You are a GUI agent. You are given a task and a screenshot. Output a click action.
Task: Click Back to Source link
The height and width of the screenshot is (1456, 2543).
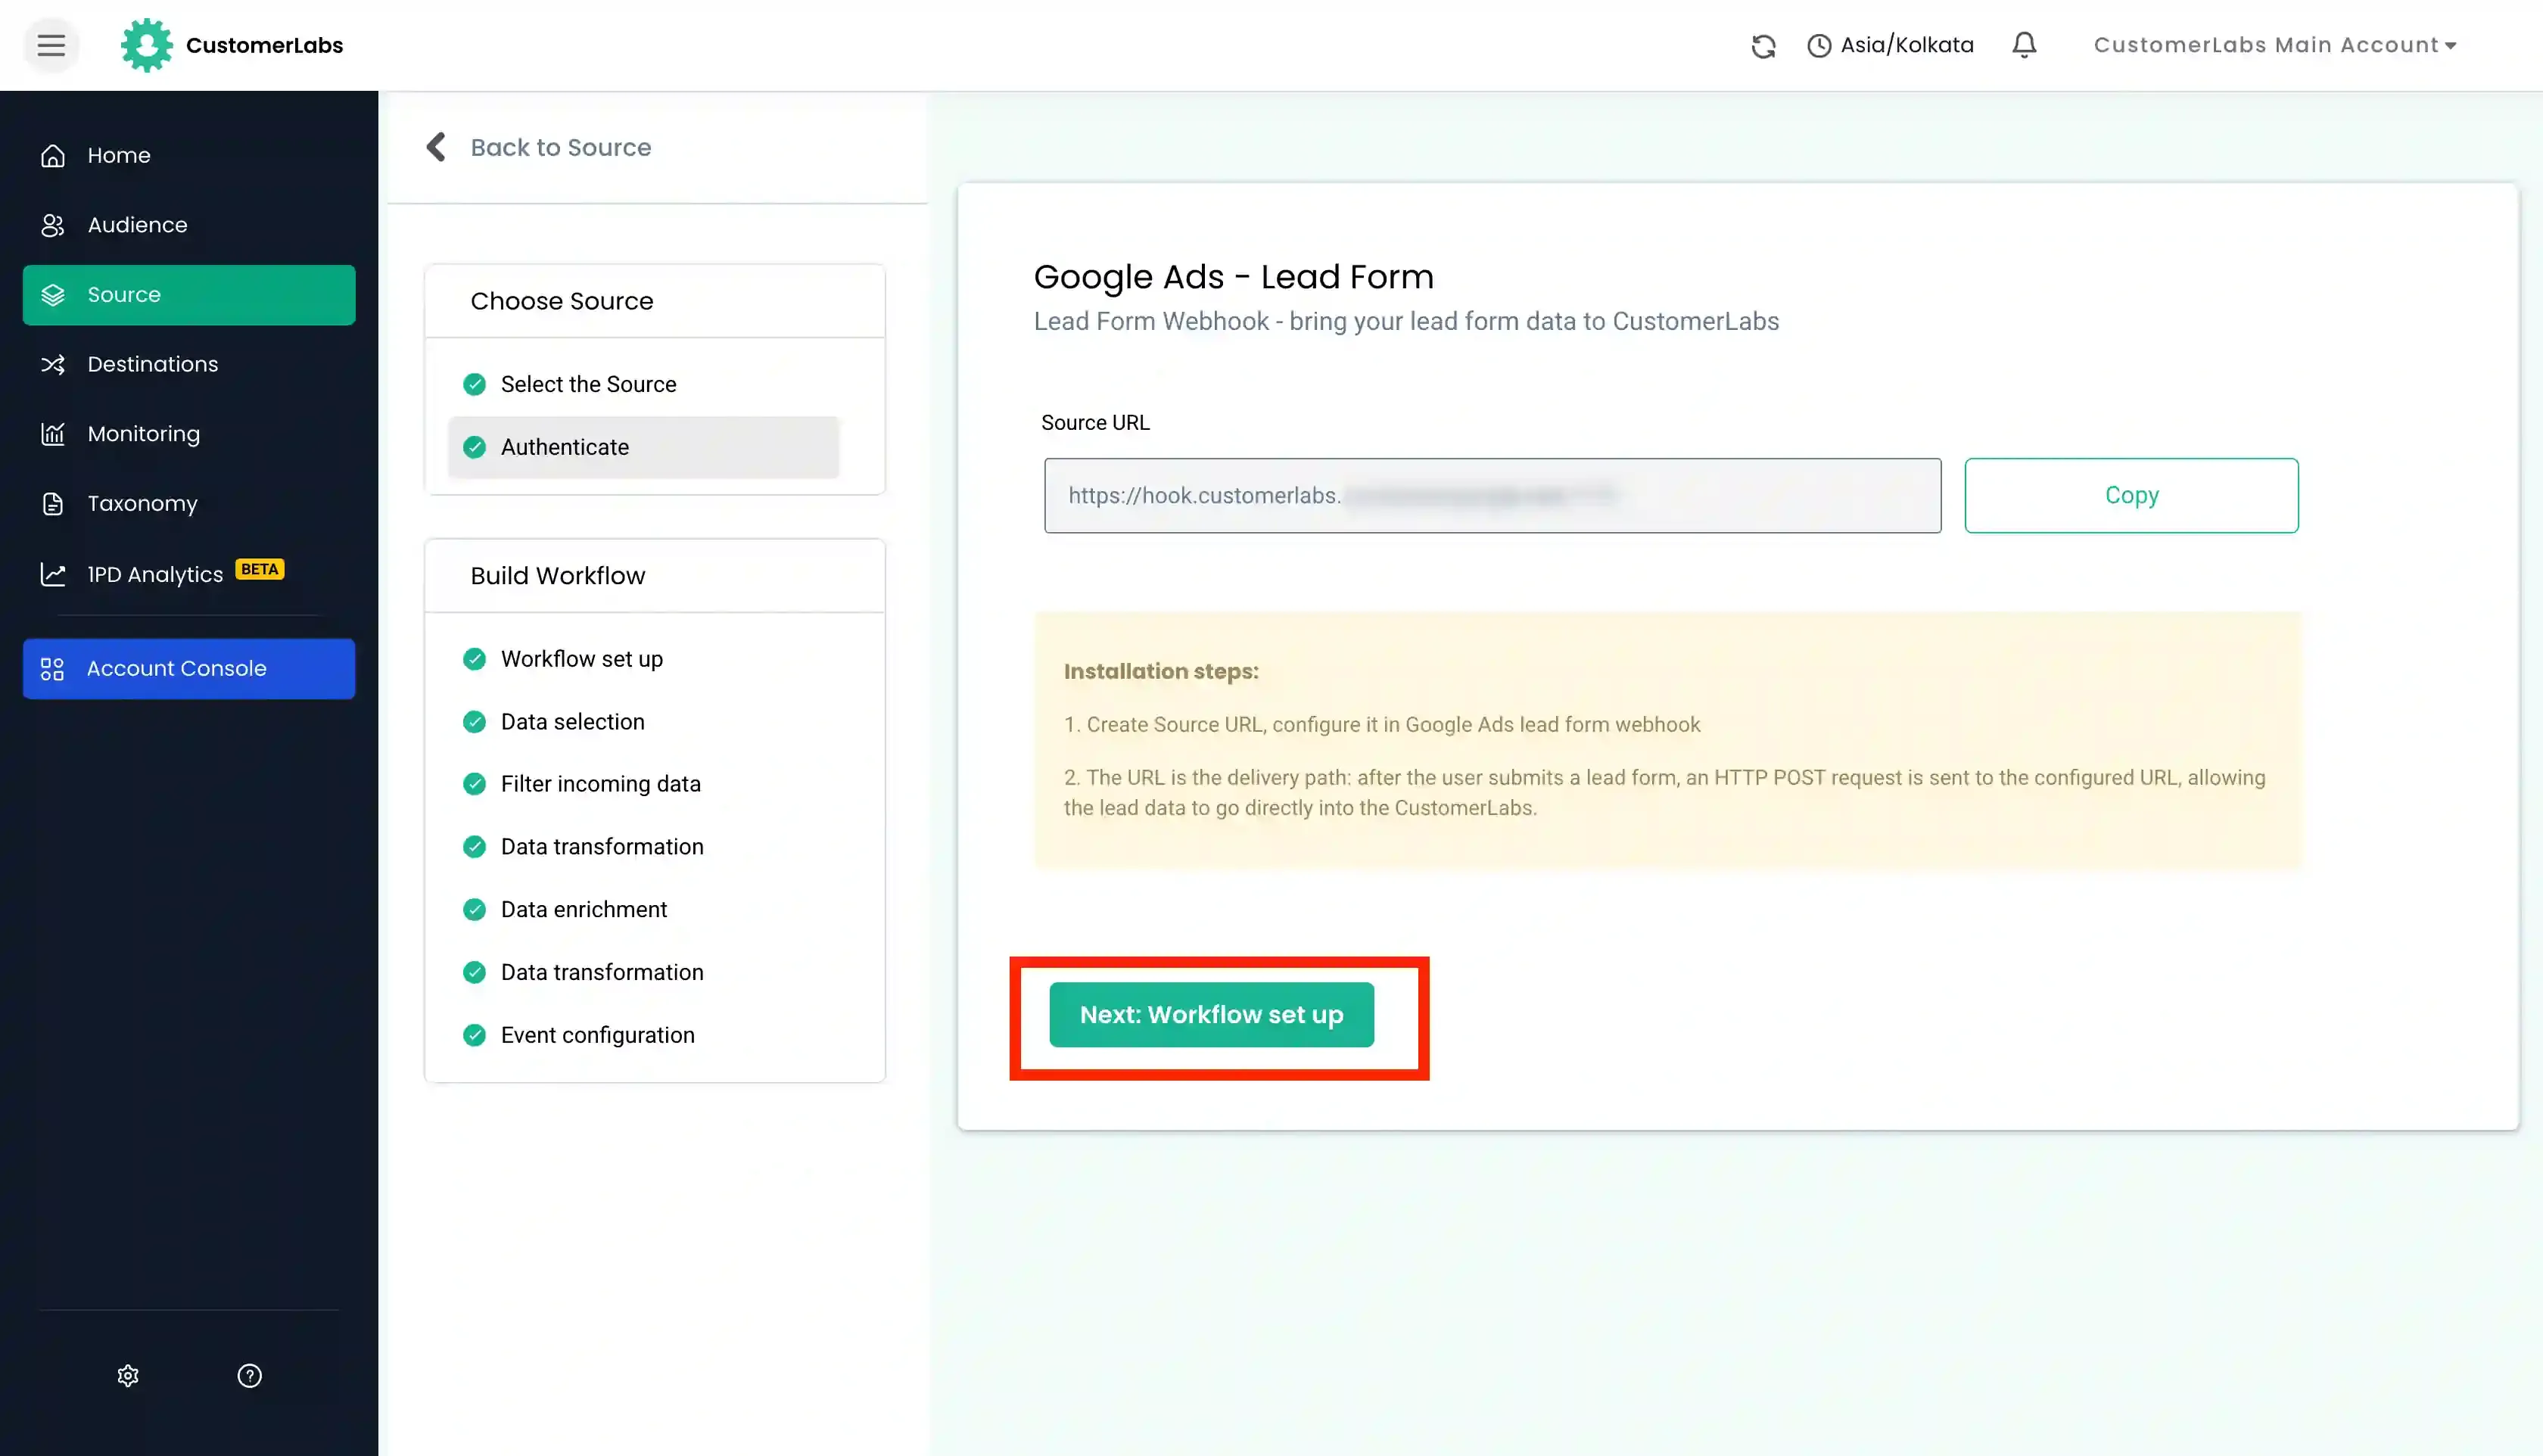561,147
